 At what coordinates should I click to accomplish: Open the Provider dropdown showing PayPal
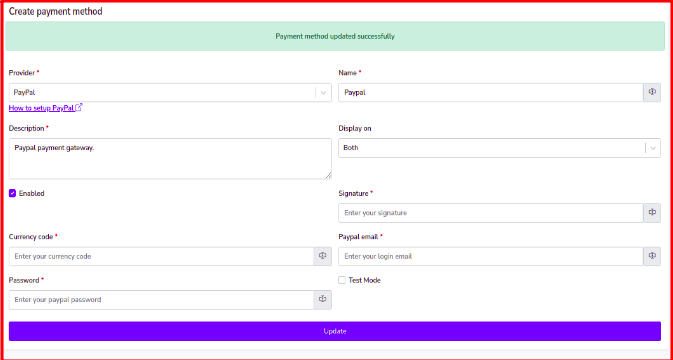[x=170, y=92]
